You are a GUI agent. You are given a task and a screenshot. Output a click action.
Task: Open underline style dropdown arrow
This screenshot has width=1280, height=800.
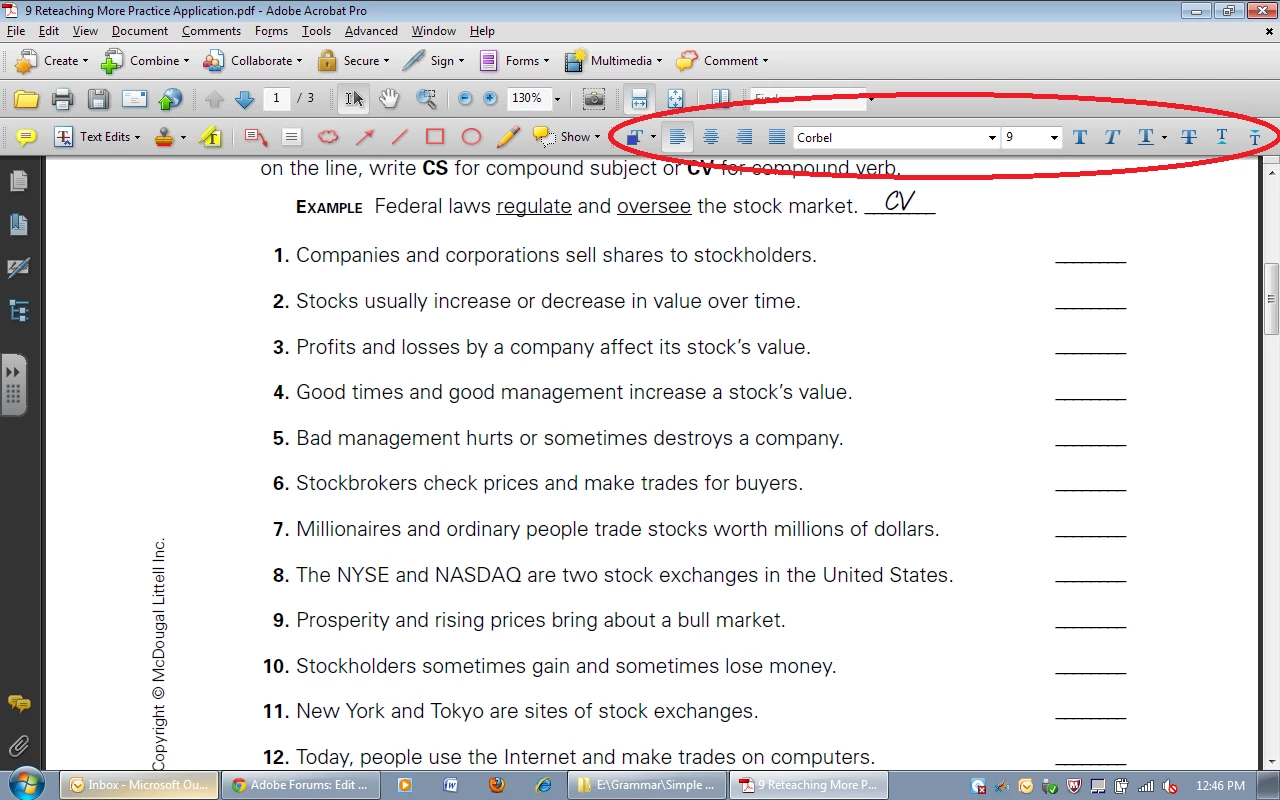click(1164, 137)
